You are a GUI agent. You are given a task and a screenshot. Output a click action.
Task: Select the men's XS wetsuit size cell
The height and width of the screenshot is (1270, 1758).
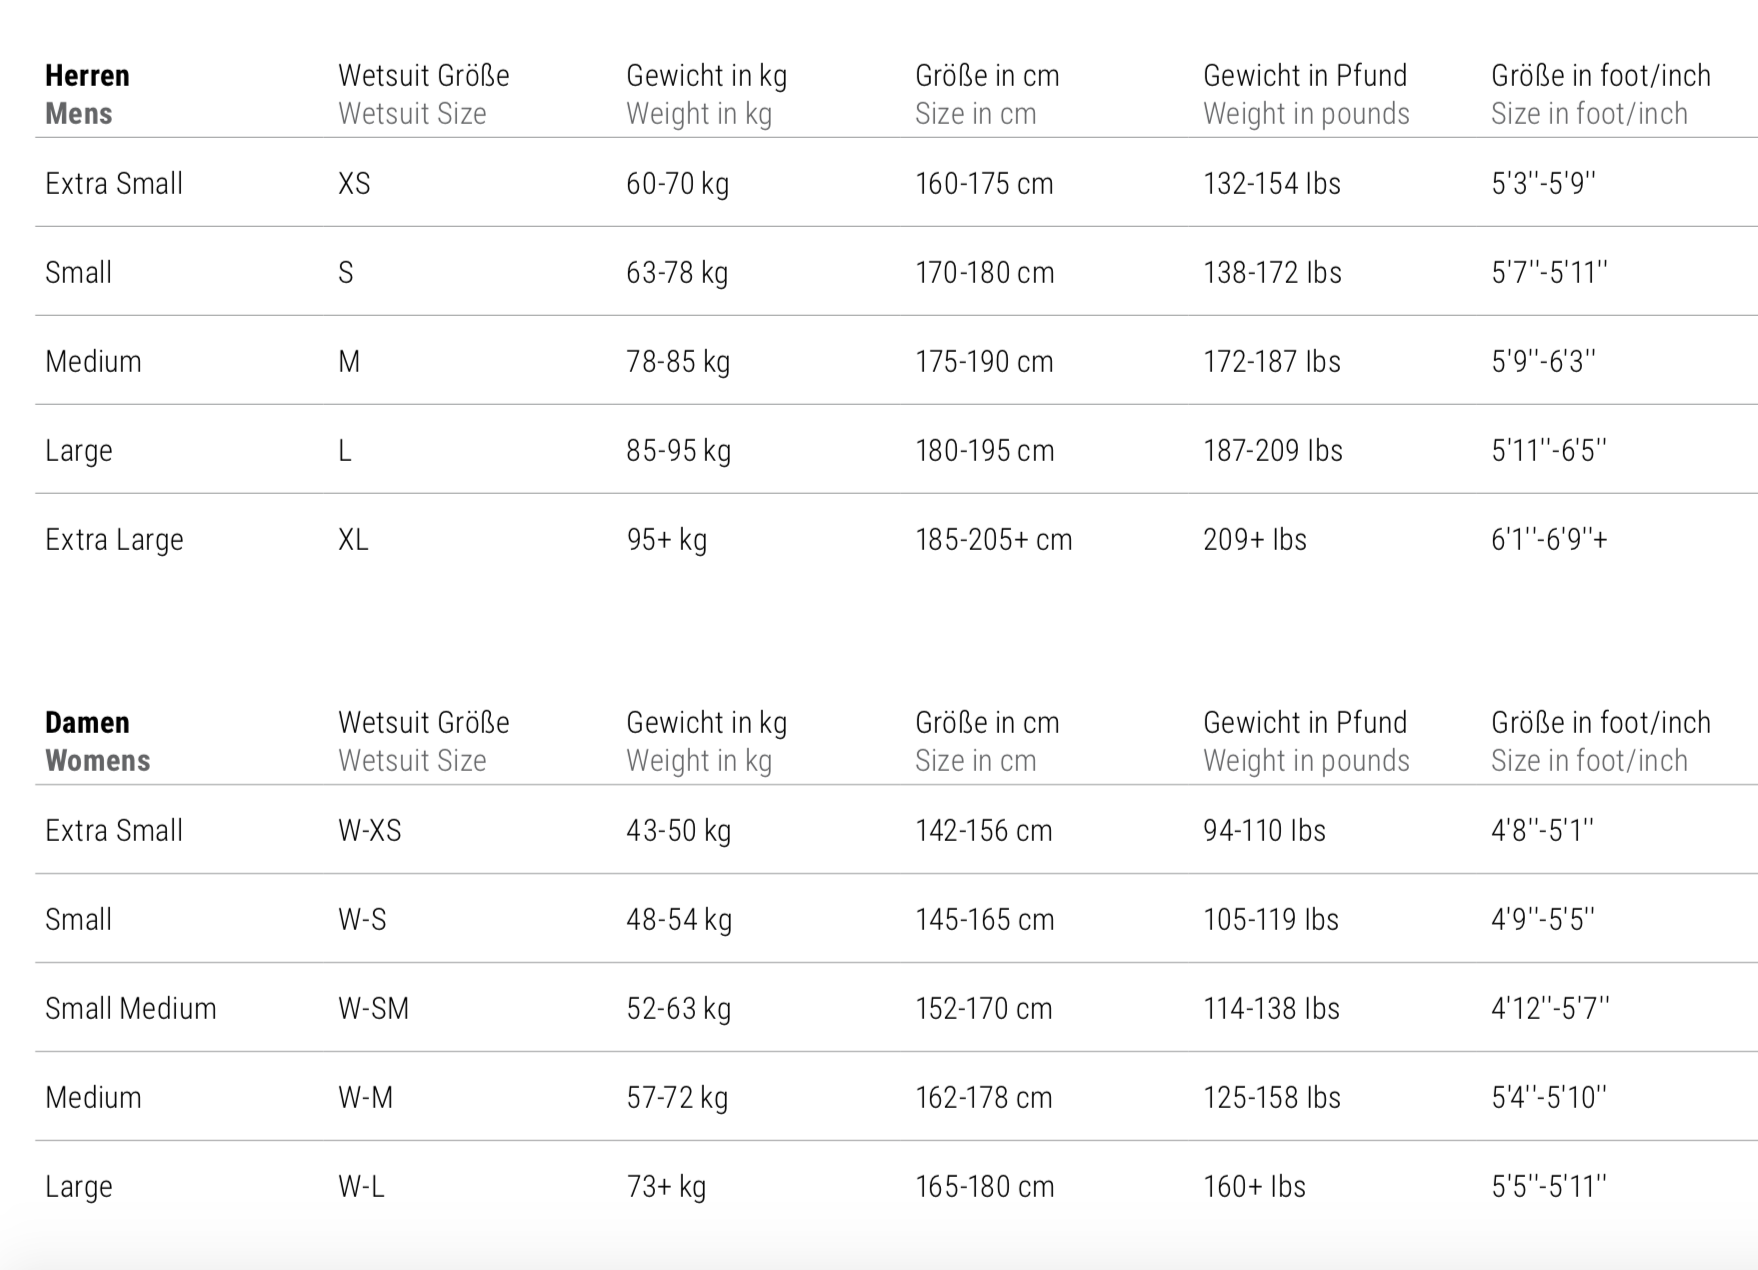354,184
